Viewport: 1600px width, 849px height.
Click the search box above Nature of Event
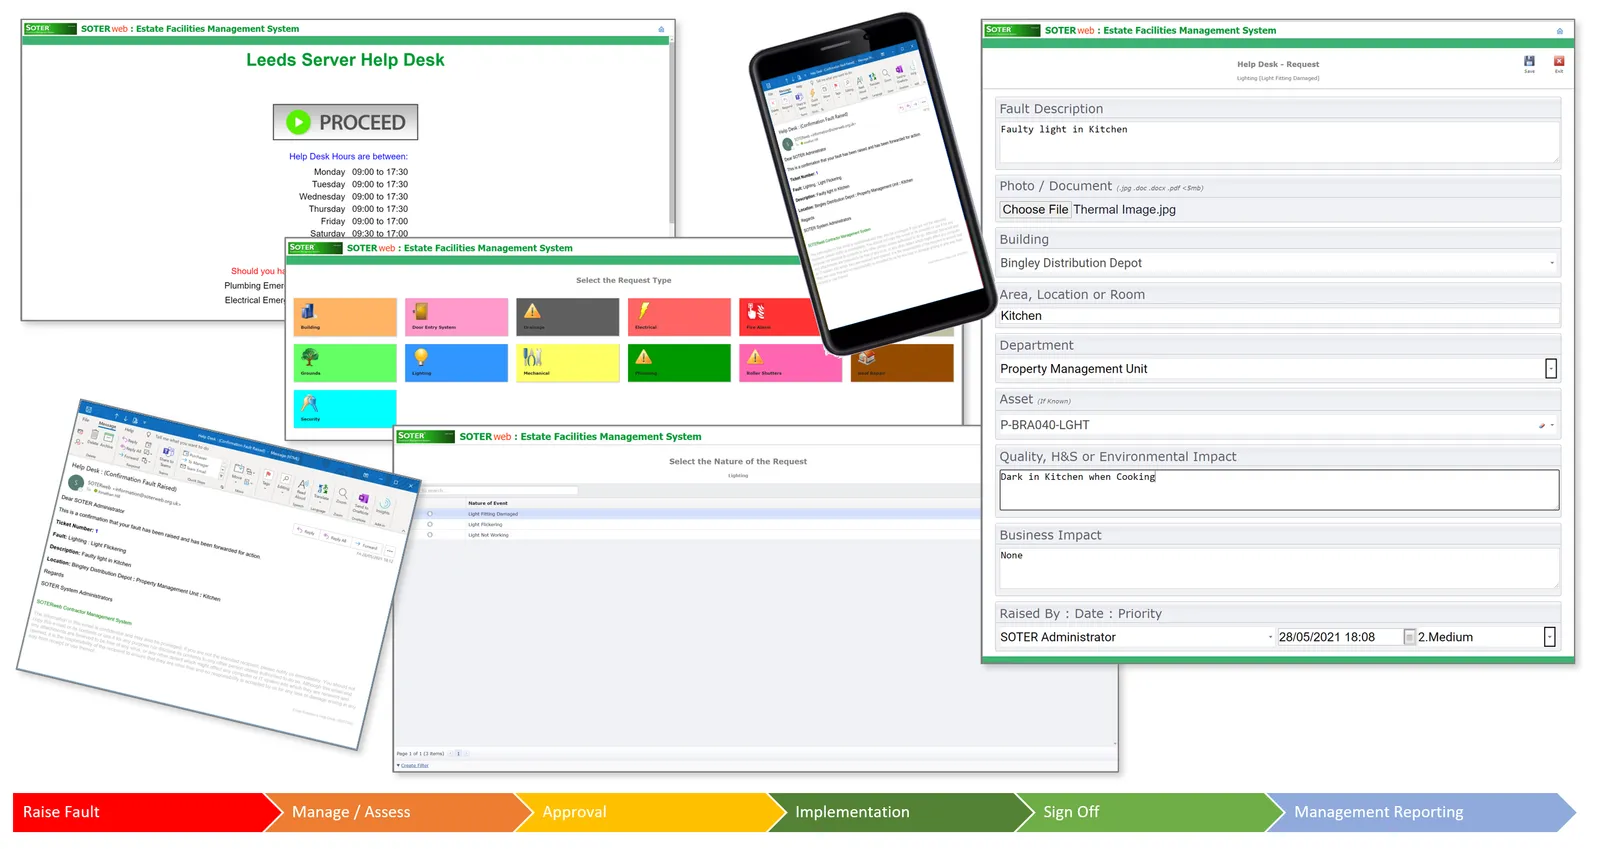[x=499, y=491]
